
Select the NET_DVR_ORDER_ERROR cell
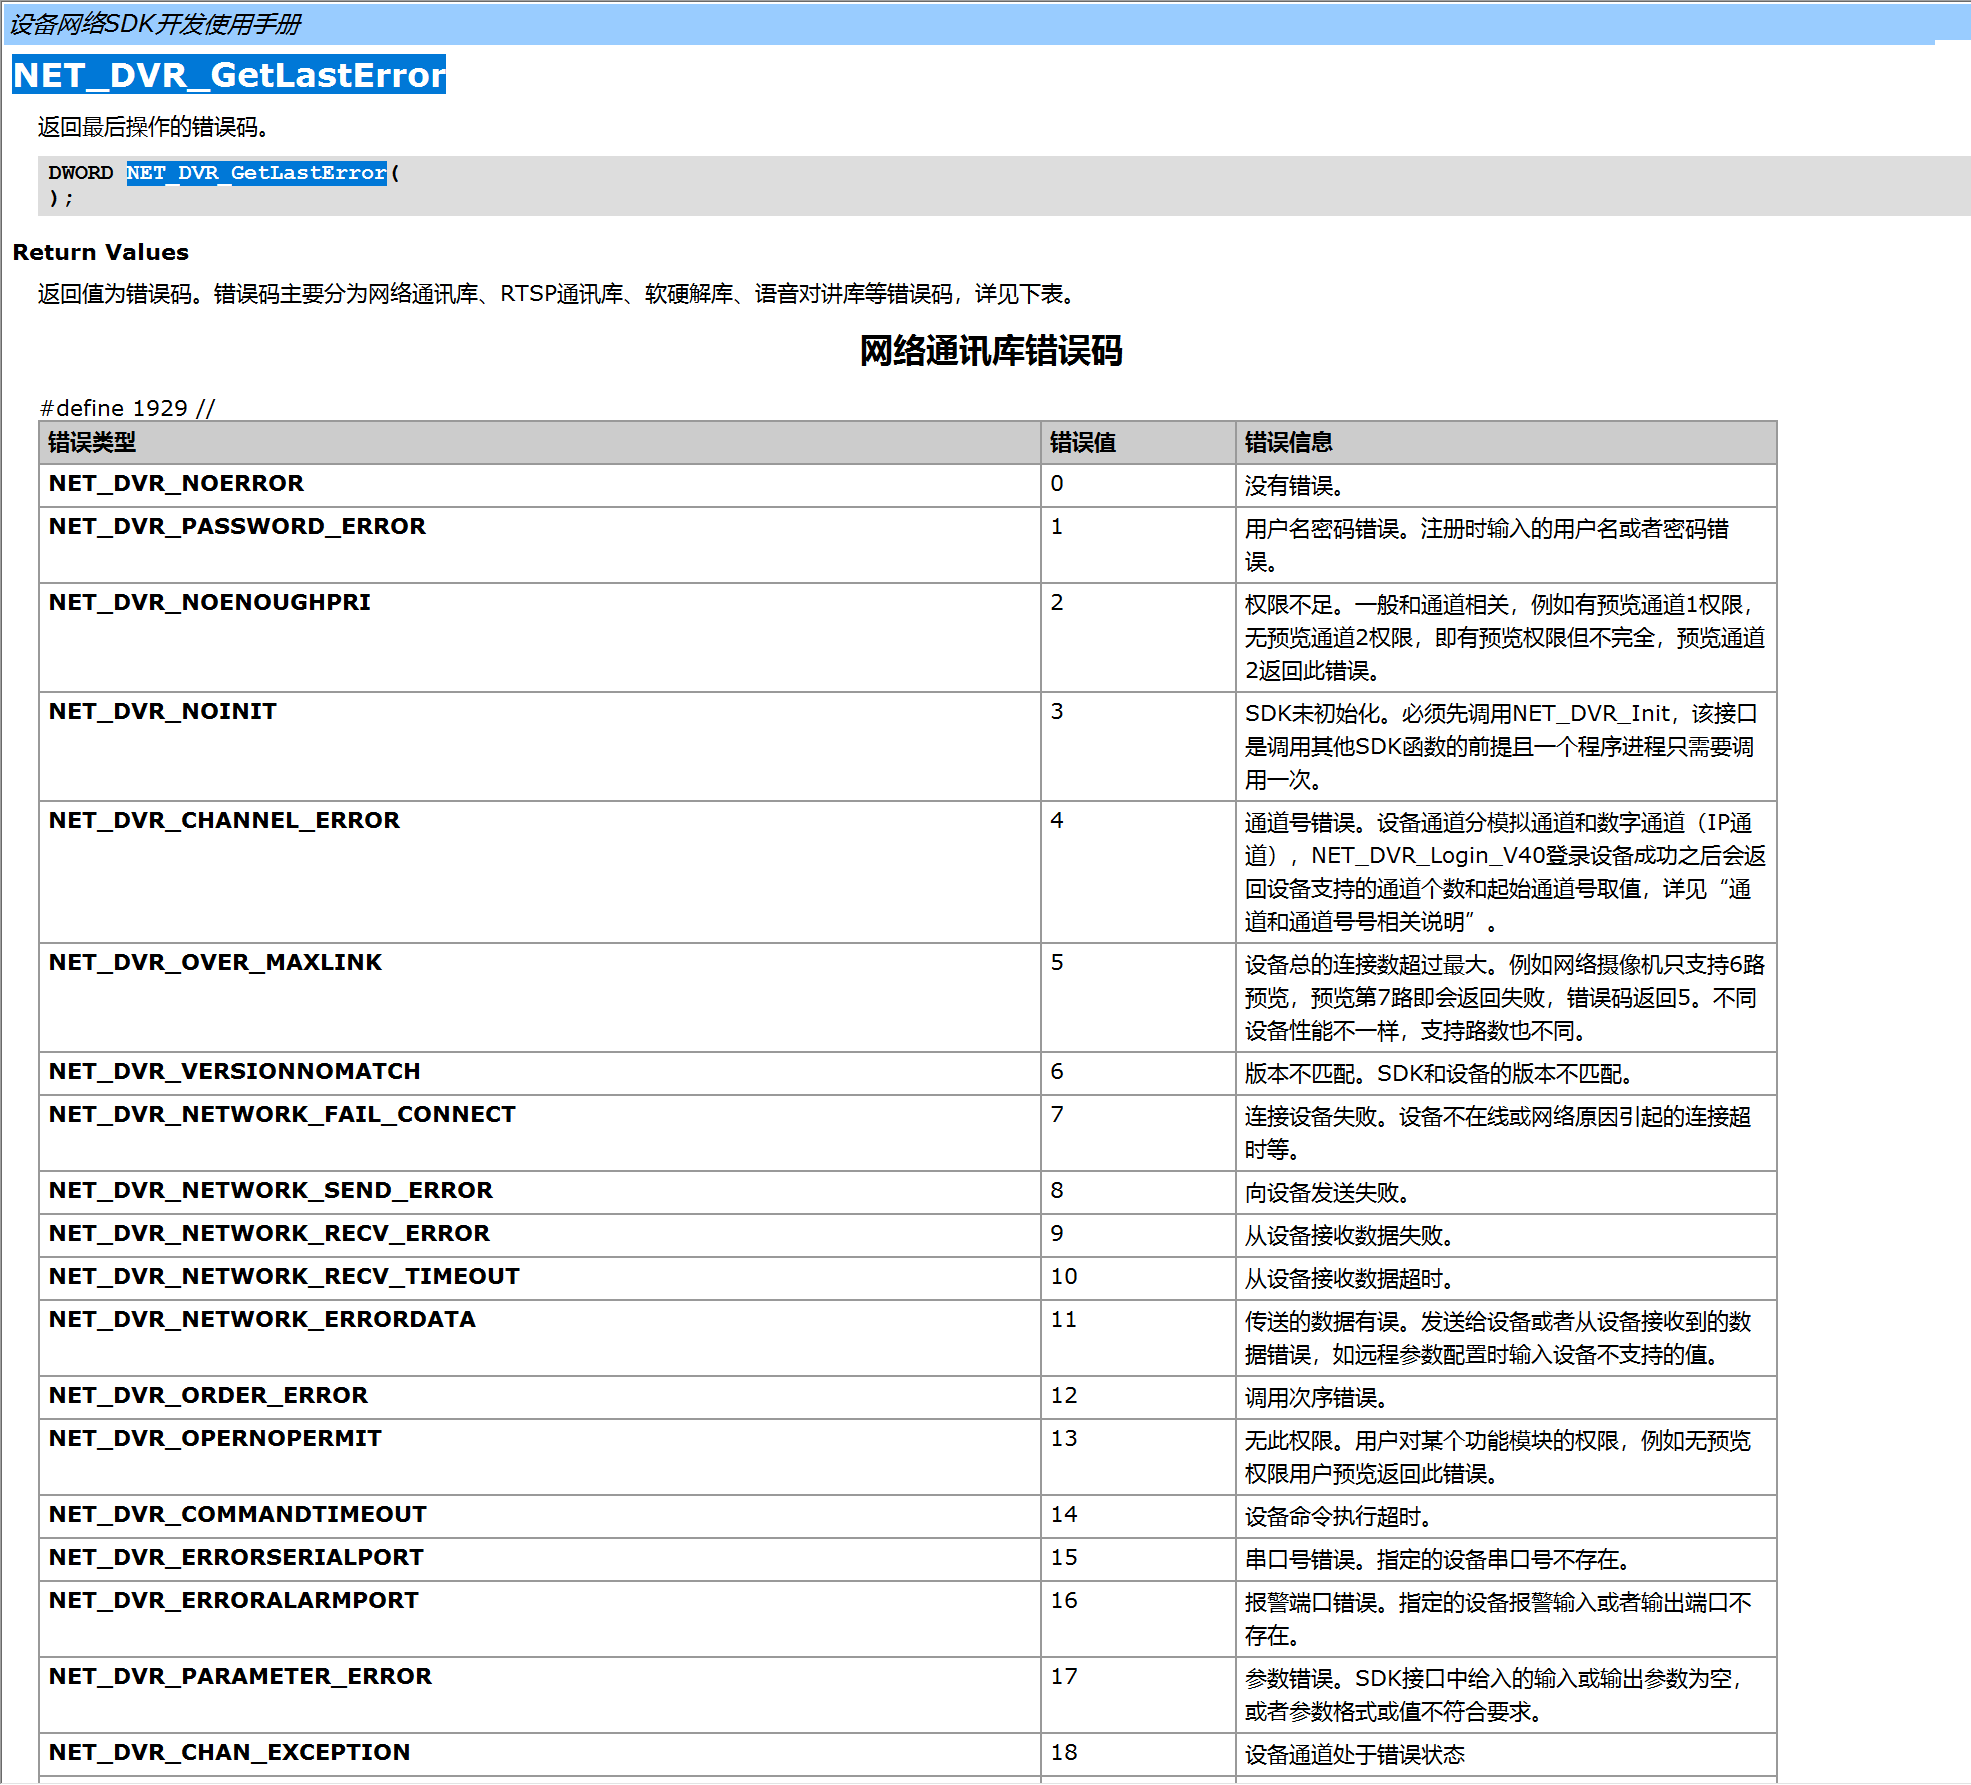(540, 1397)
